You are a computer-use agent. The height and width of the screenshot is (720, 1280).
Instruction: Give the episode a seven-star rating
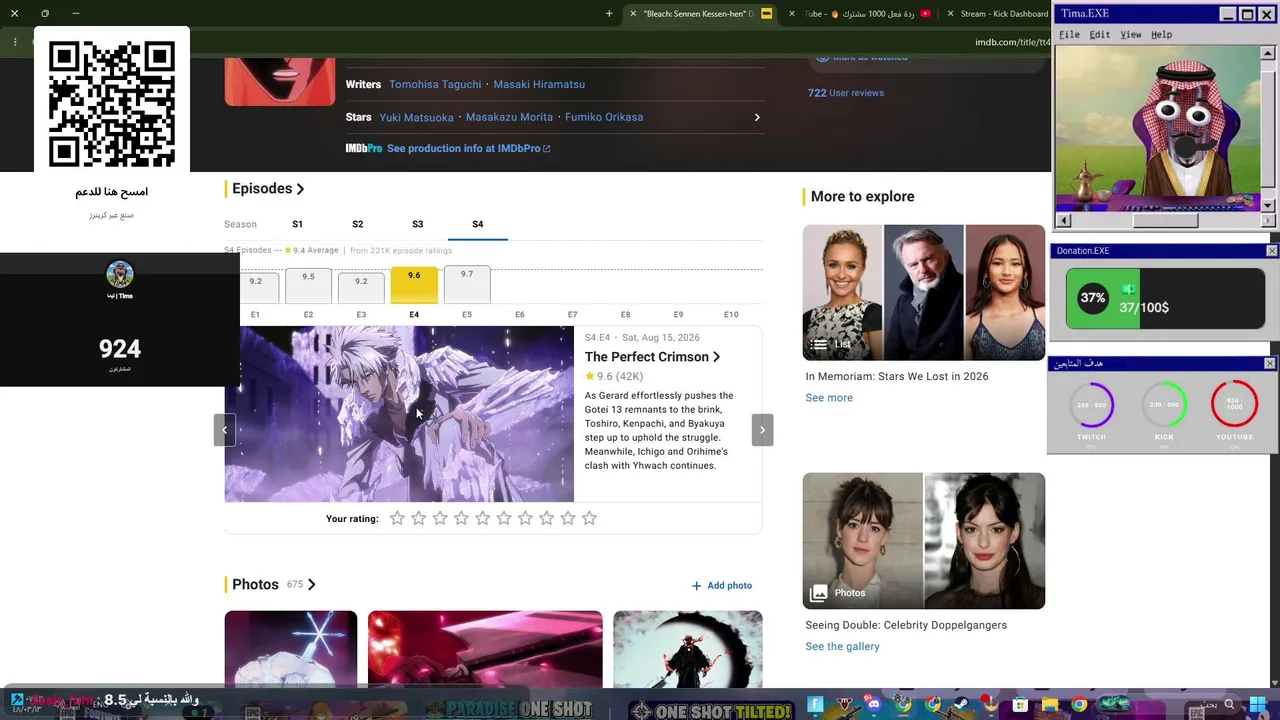coord(525,518)
